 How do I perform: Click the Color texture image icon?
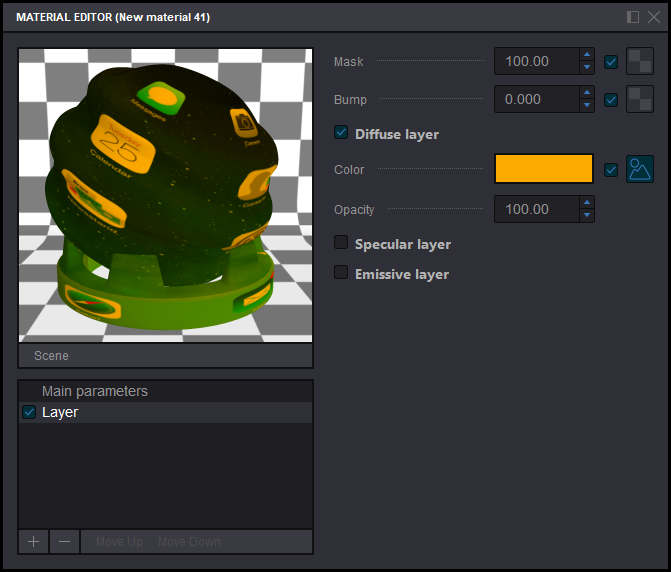(x=639, y=169)
